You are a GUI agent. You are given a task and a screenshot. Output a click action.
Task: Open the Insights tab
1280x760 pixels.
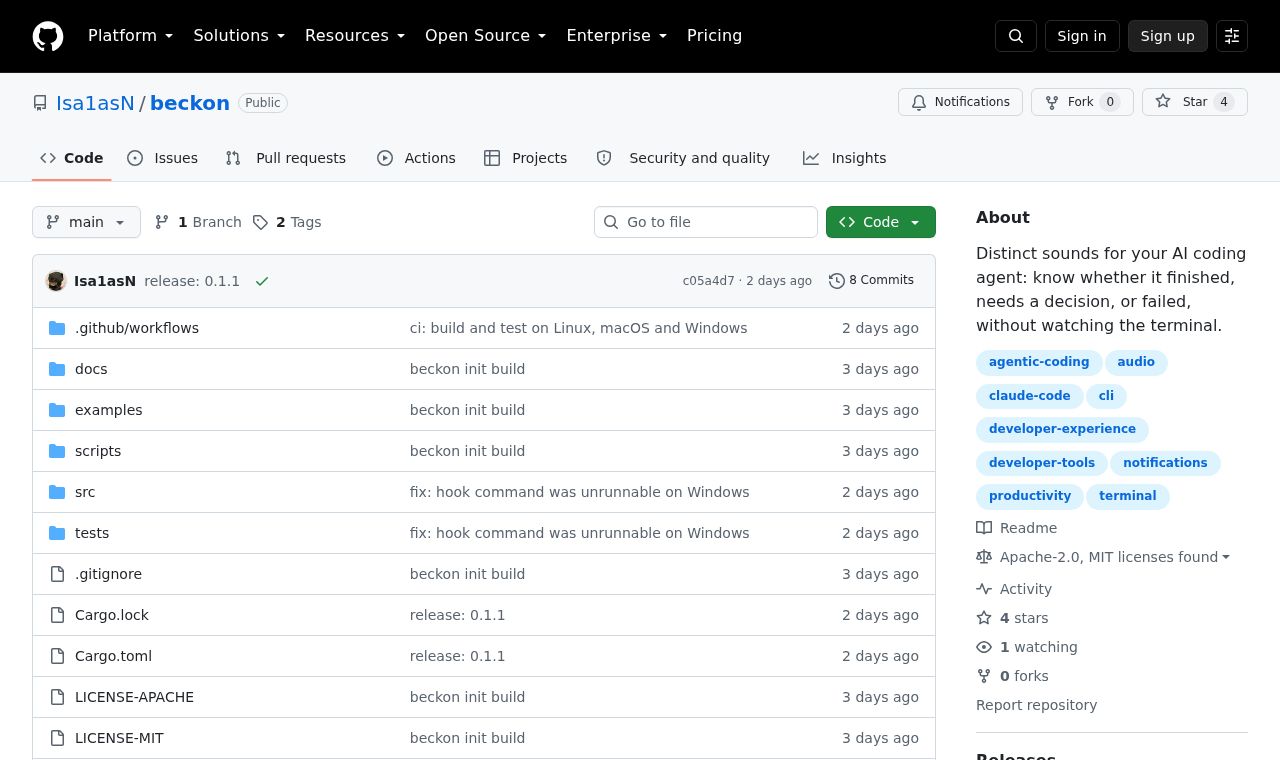click(x=845, y=158)
